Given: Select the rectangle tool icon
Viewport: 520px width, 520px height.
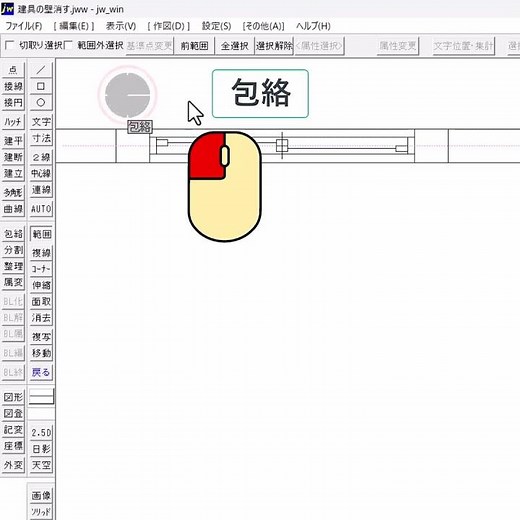Looking at the screenshot, I should (x=41, y=86).
